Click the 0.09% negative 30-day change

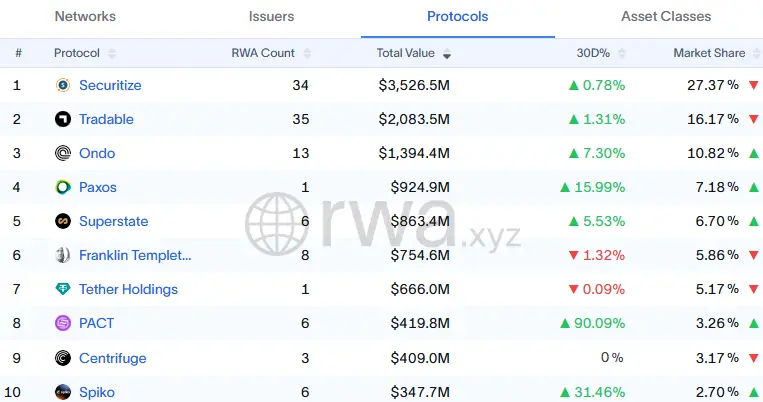point(604,289)
